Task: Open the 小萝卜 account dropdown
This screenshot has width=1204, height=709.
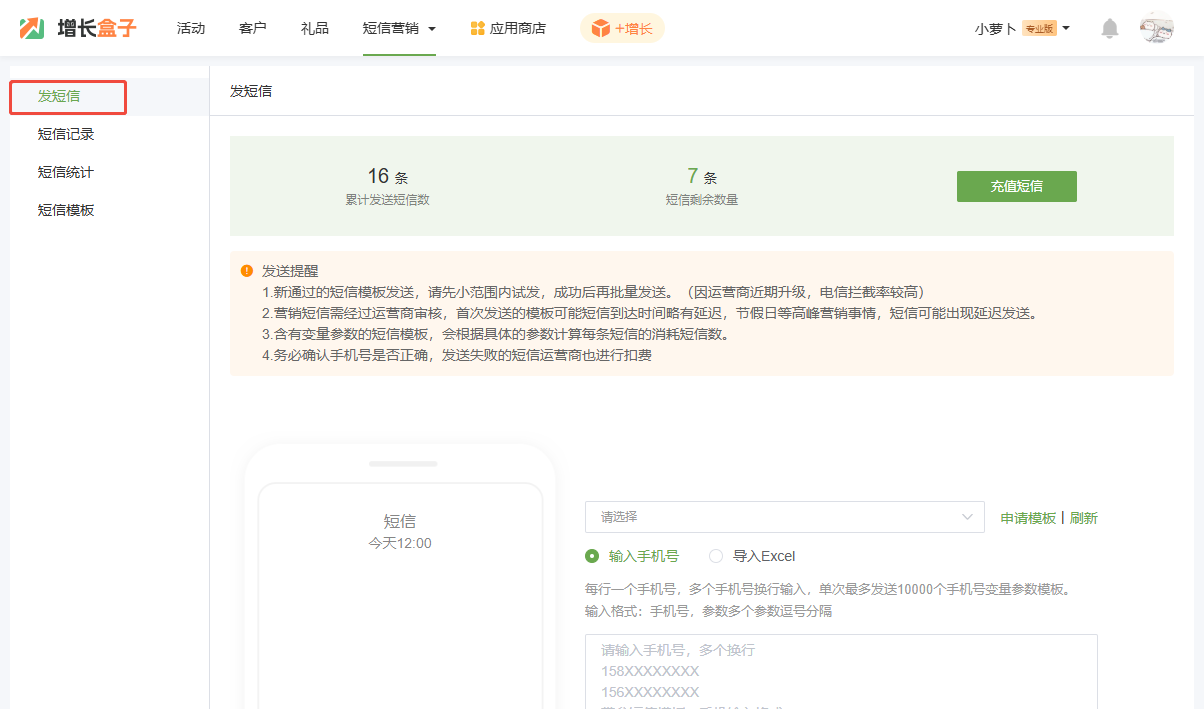Action: tap(1022, 28)
